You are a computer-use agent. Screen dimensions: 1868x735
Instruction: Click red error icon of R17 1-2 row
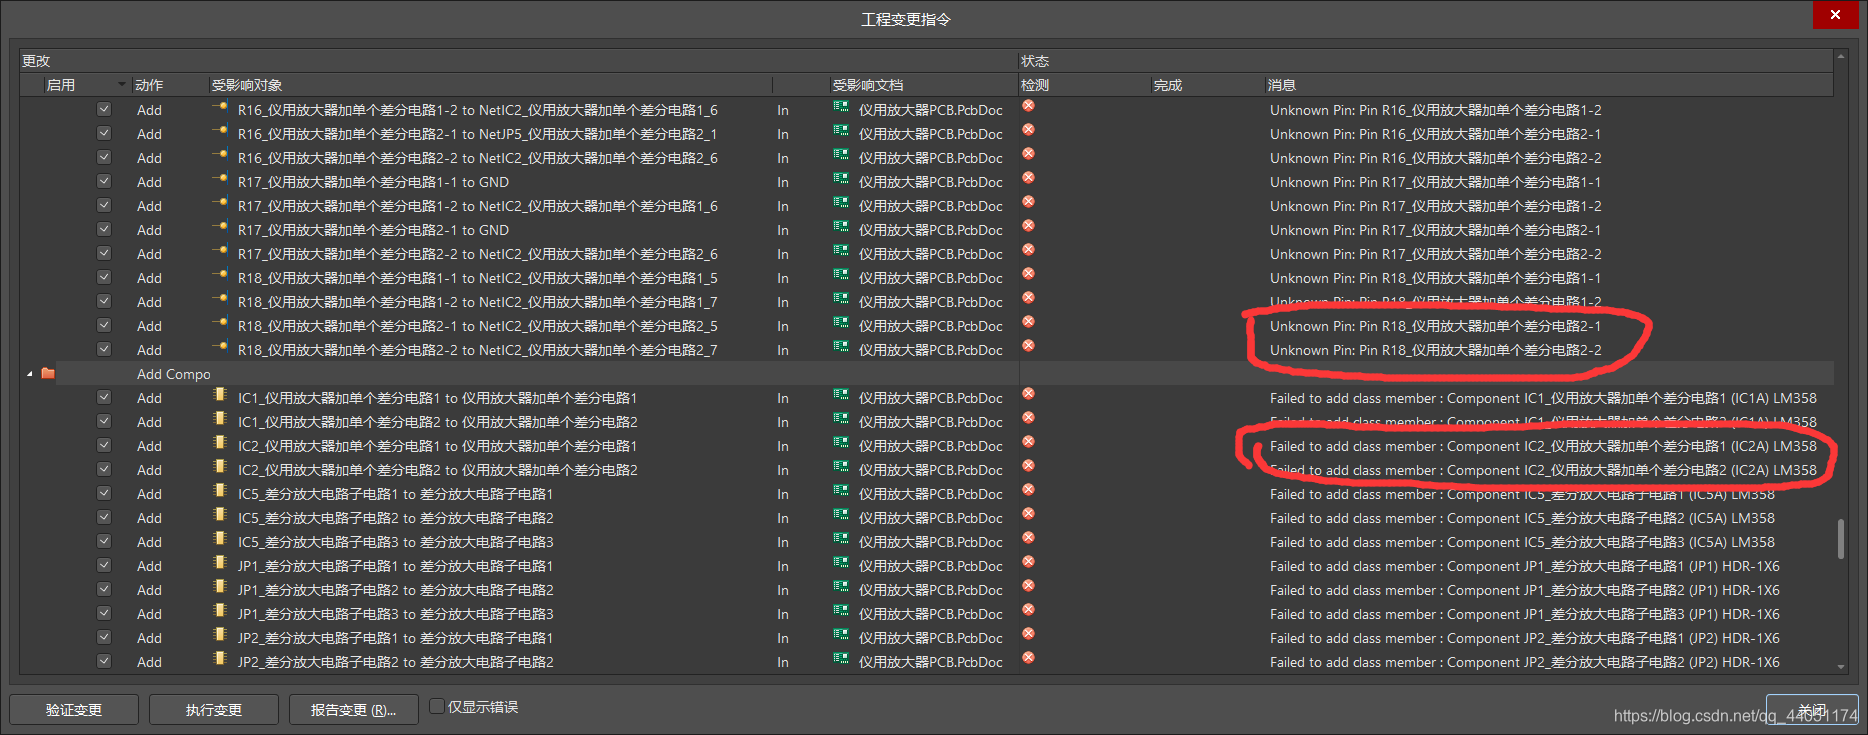[1028, 202]
